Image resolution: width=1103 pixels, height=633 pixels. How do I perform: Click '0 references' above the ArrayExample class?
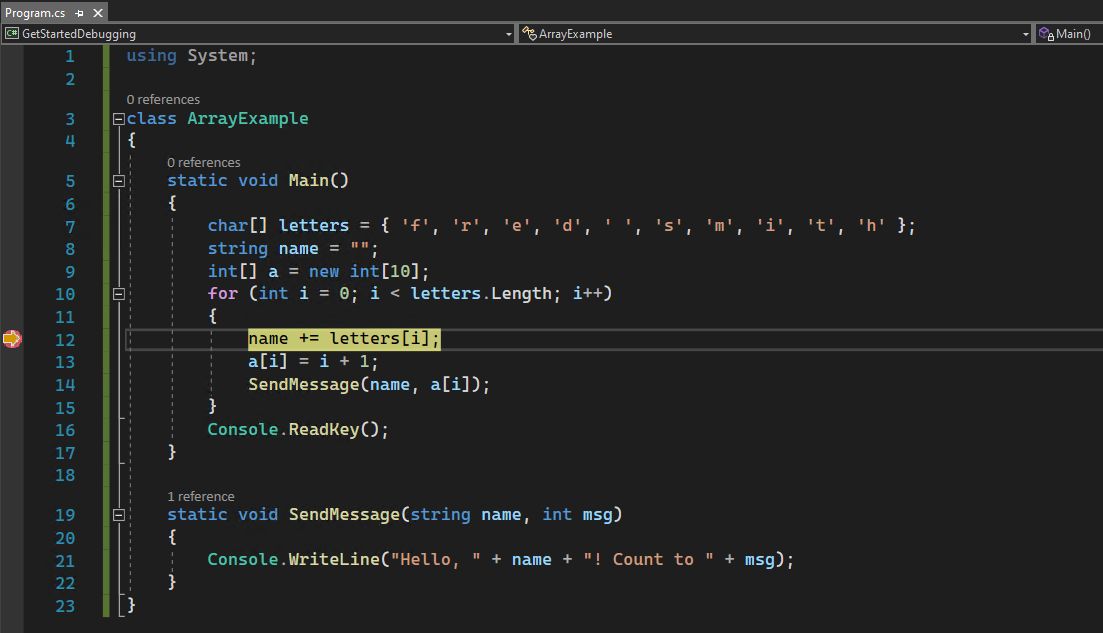pyautogui.click(x=163, y=99)
